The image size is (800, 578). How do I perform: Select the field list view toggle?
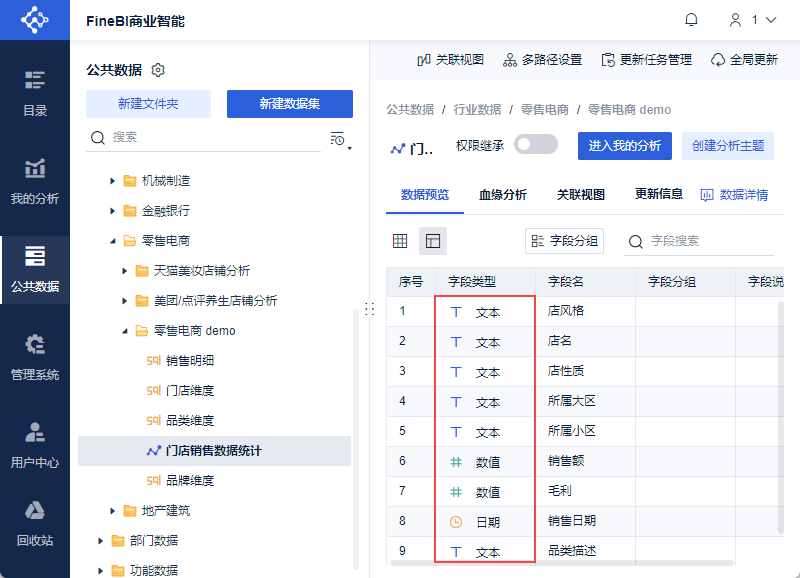432,241
